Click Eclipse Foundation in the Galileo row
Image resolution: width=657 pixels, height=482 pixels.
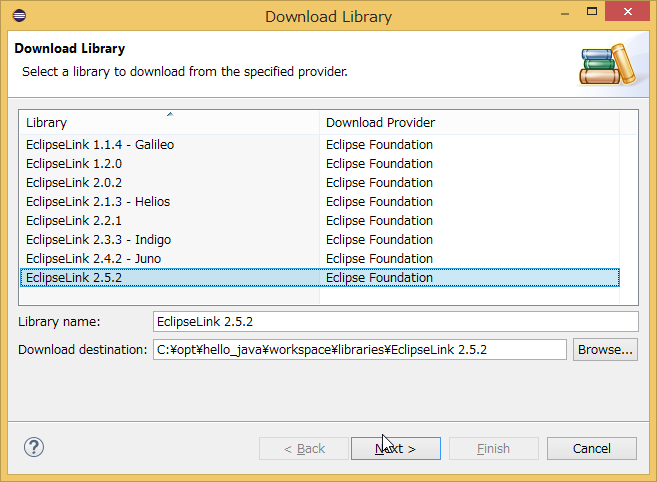[379, 145]
